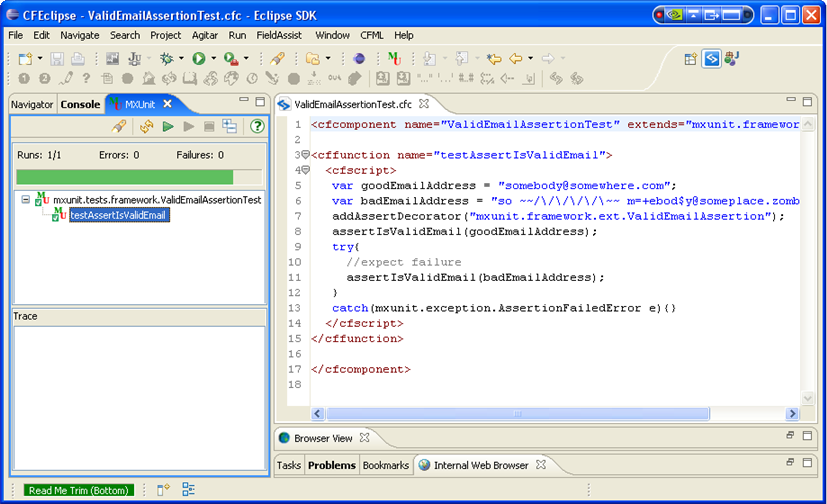827x504 pixels.
Task: Switch to the Java perspective icon
Action: 732,59
